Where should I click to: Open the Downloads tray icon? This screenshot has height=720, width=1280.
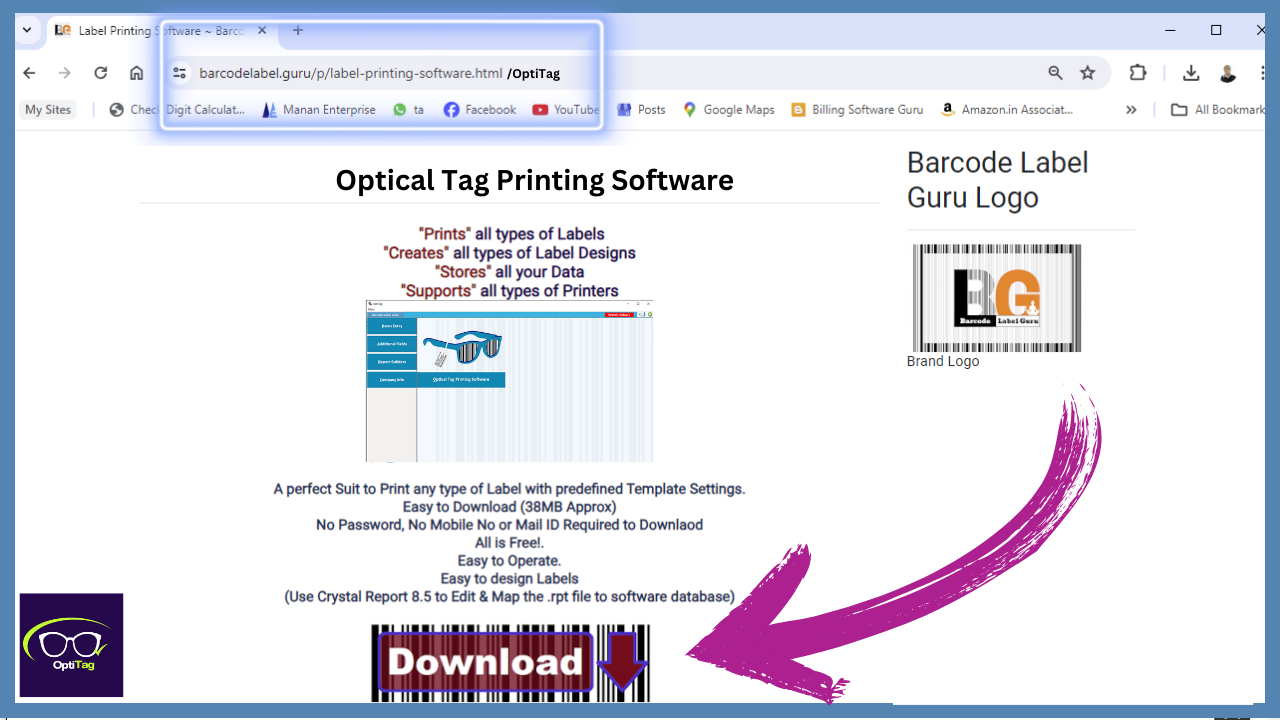coord(1190,73)
